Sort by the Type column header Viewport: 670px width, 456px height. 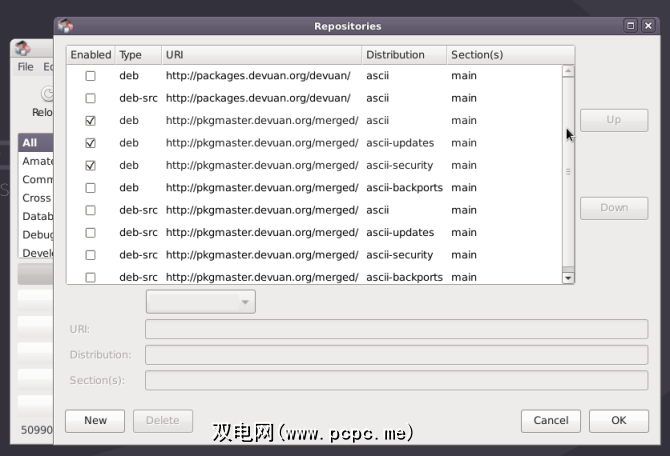138,55
